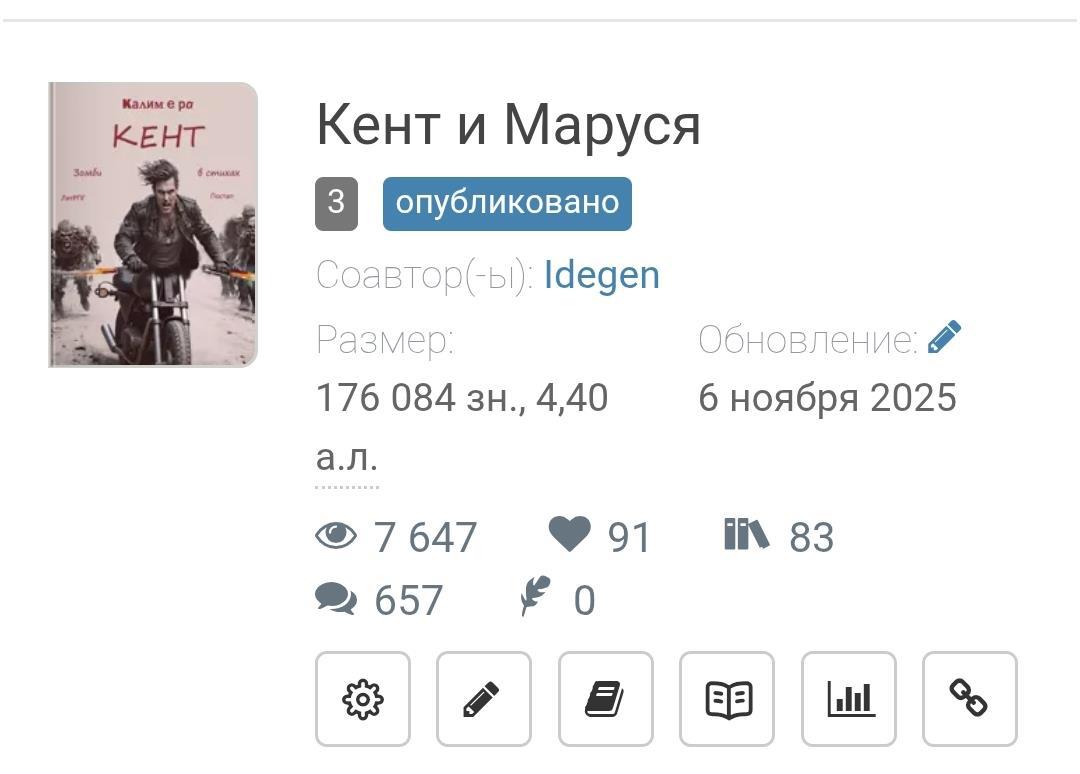Screen dimensions: 1080x774
Task: Copy link with chain icon button
Action: tap(970, 699)
